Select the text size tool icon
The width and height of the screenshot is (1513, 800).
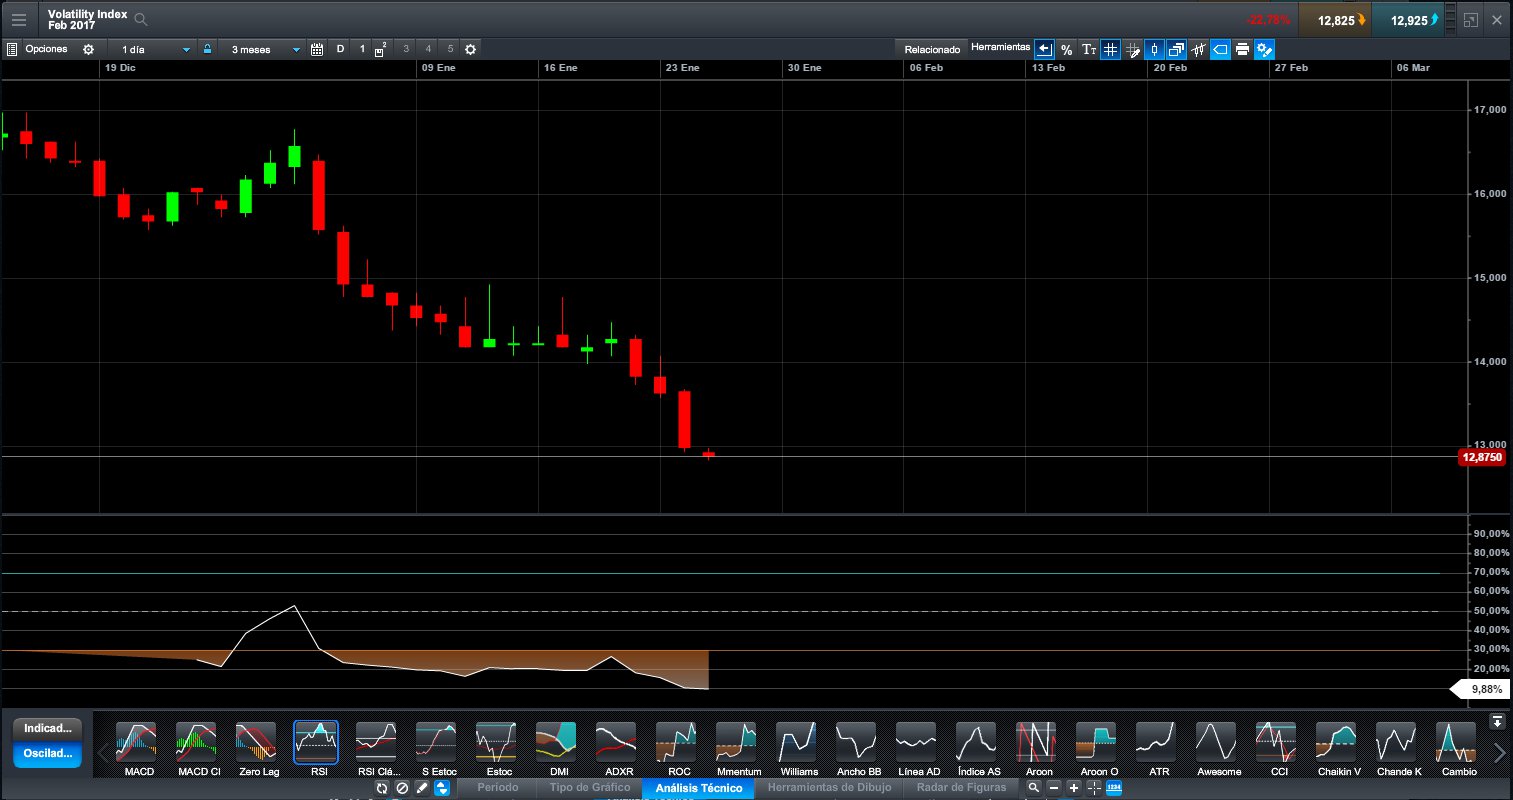1089,49
